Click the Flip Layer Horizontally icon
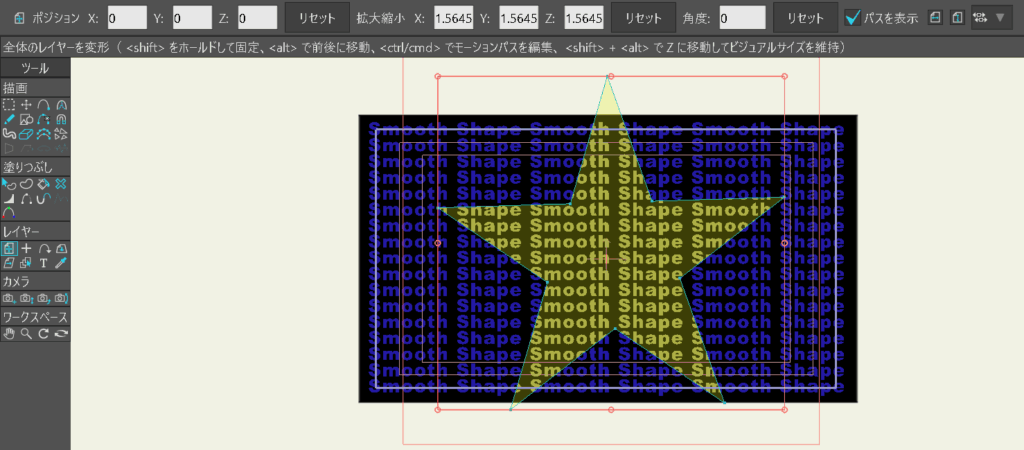 [935, 17]
